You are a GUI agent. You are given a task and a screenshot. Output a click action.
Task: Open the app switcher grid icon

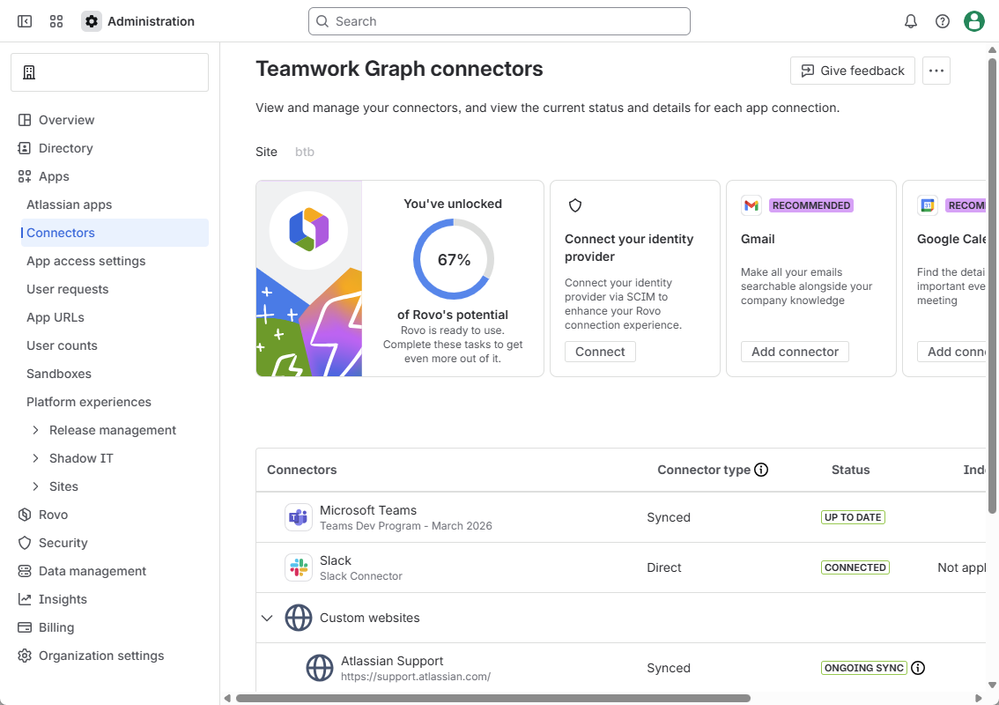point(56,21)
